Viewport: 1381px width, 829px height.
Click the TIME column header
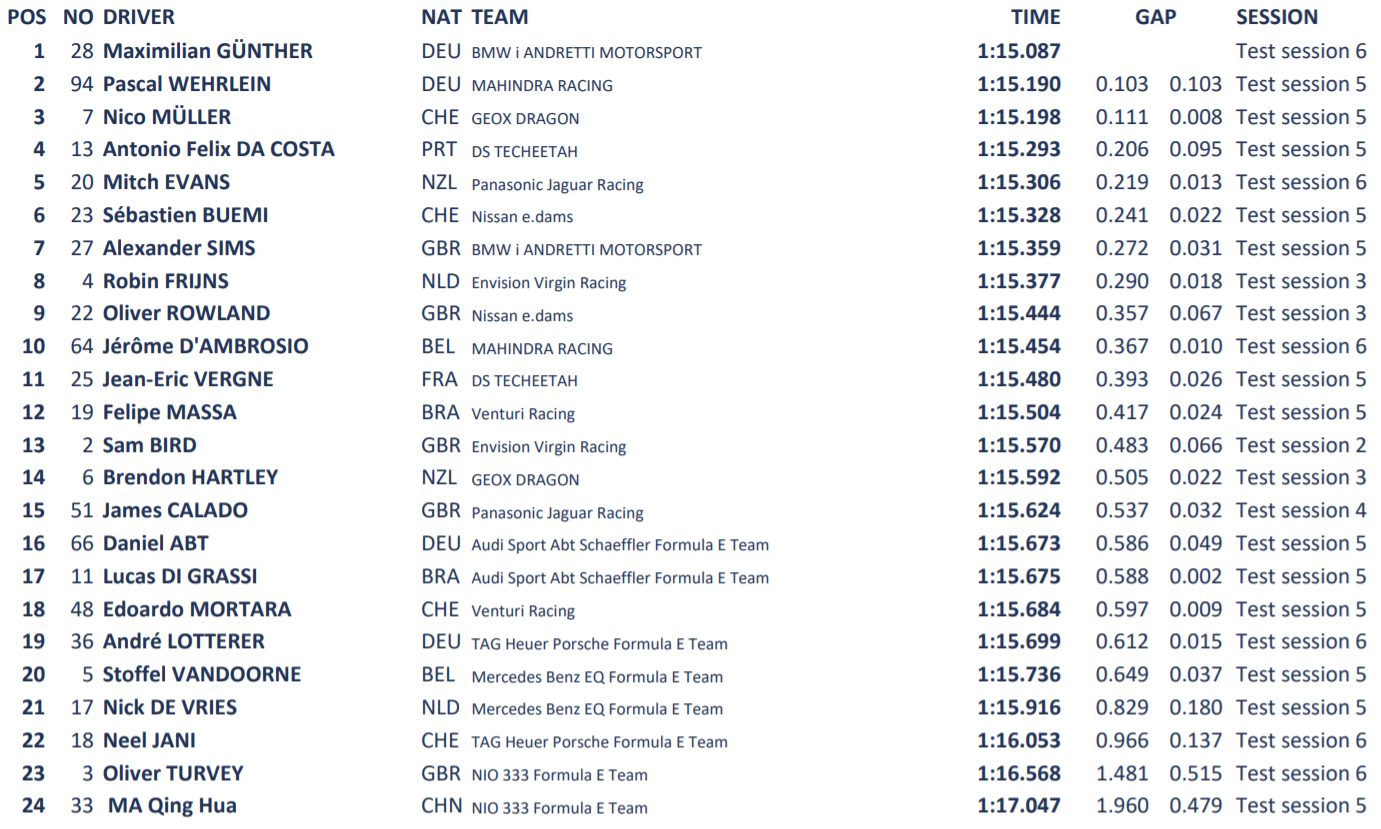1035,17
